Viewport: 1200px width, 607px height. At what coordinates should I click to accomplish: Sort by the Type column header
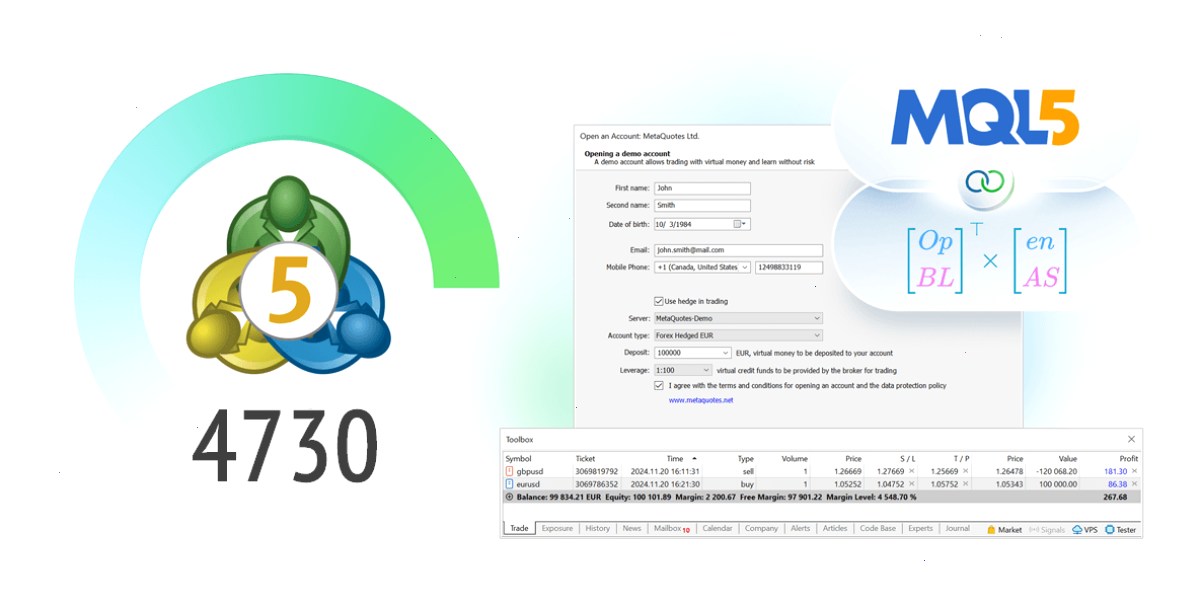tap(745, 458)
